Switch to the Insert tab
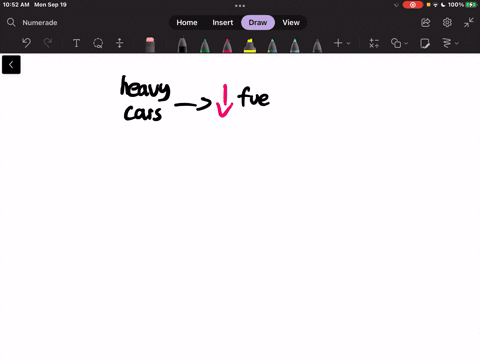Image resolution: width=480 pixels, height=360 pixels. 223,22
